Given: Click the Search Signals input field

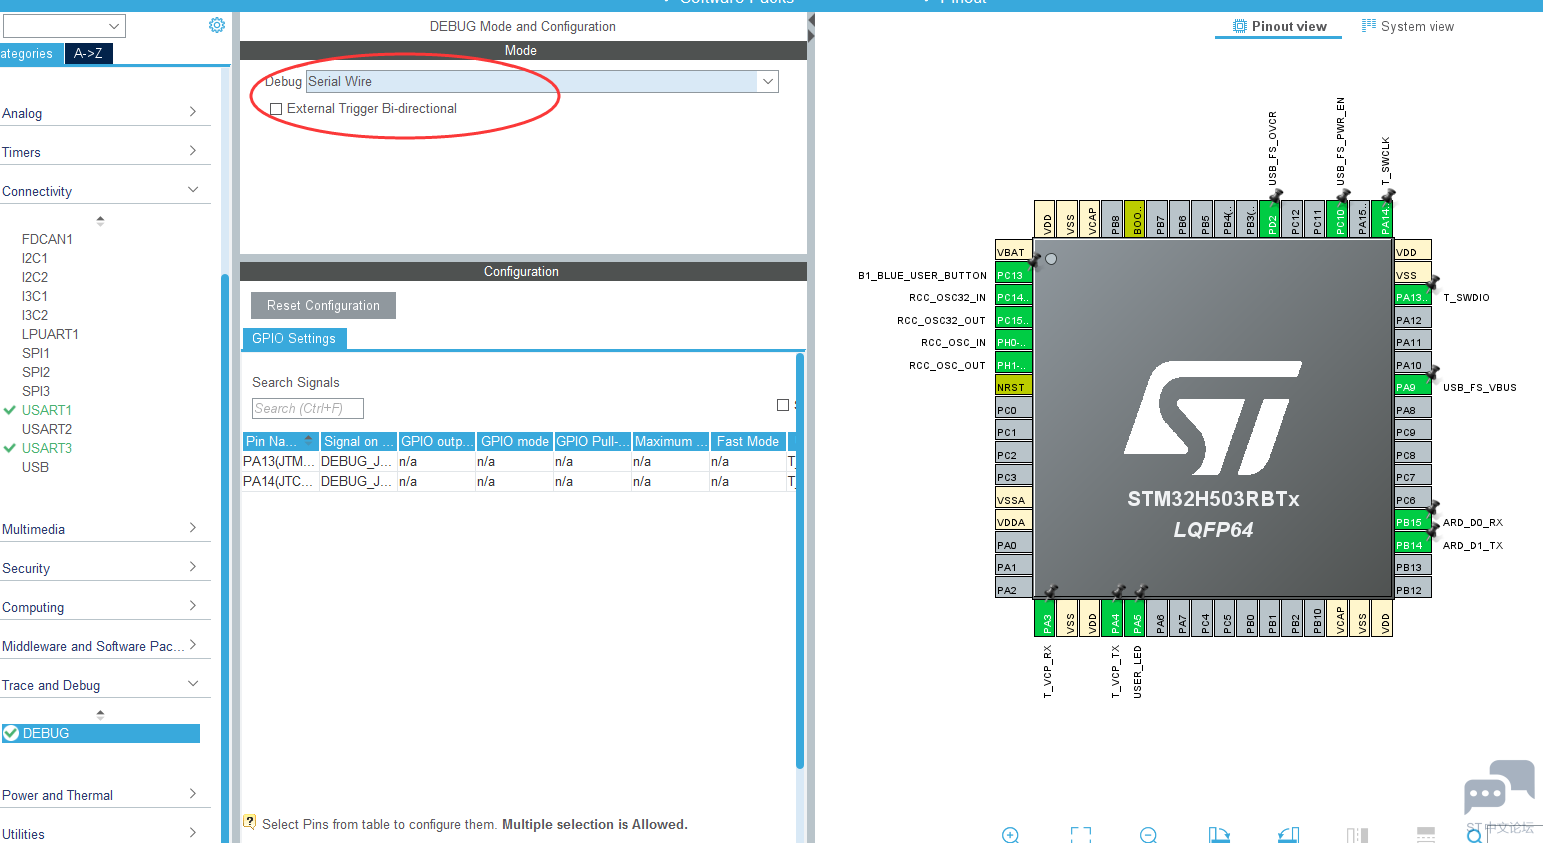Looking at the screenshot, I should (x=308, y=408).
